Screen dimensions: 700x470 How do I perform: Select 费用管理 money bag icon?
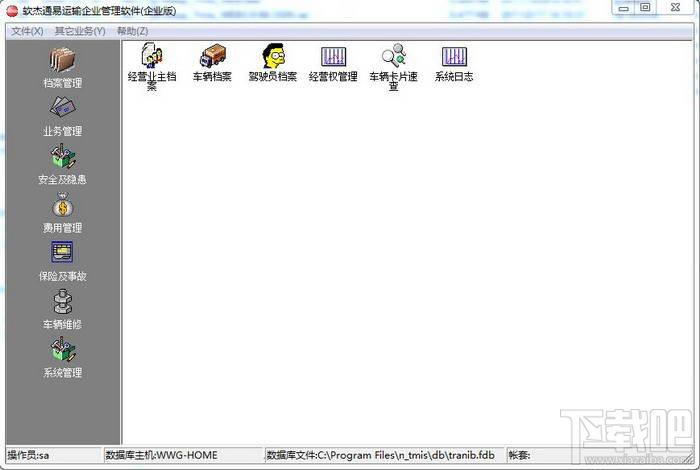62,205
